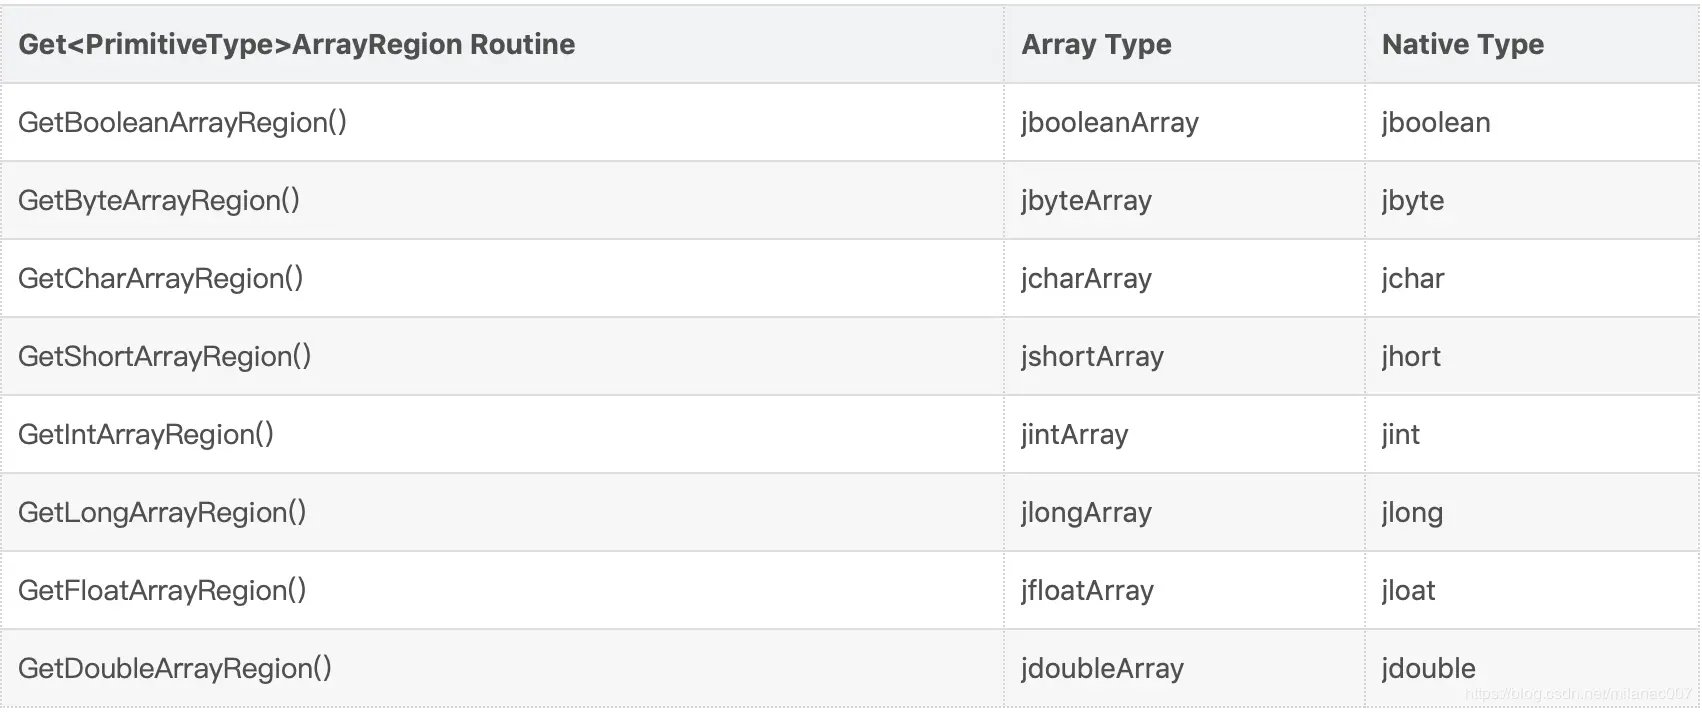Click the GetByteArrayRegion() routine text
1702x712 pixels.
(x=159, y=200)
